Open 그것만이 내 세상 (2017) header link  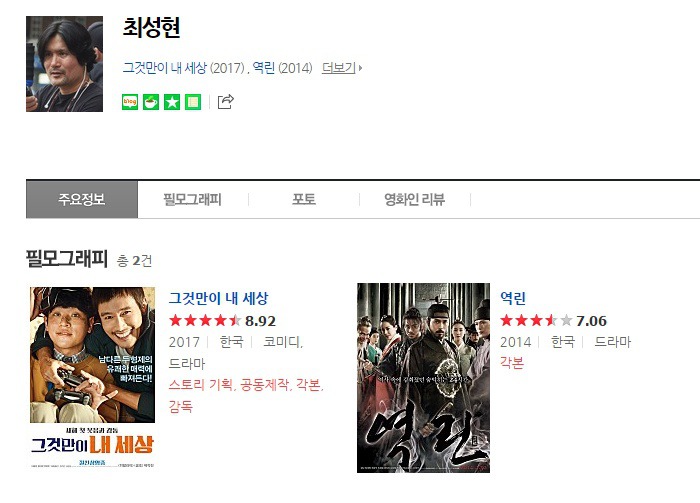183,68
